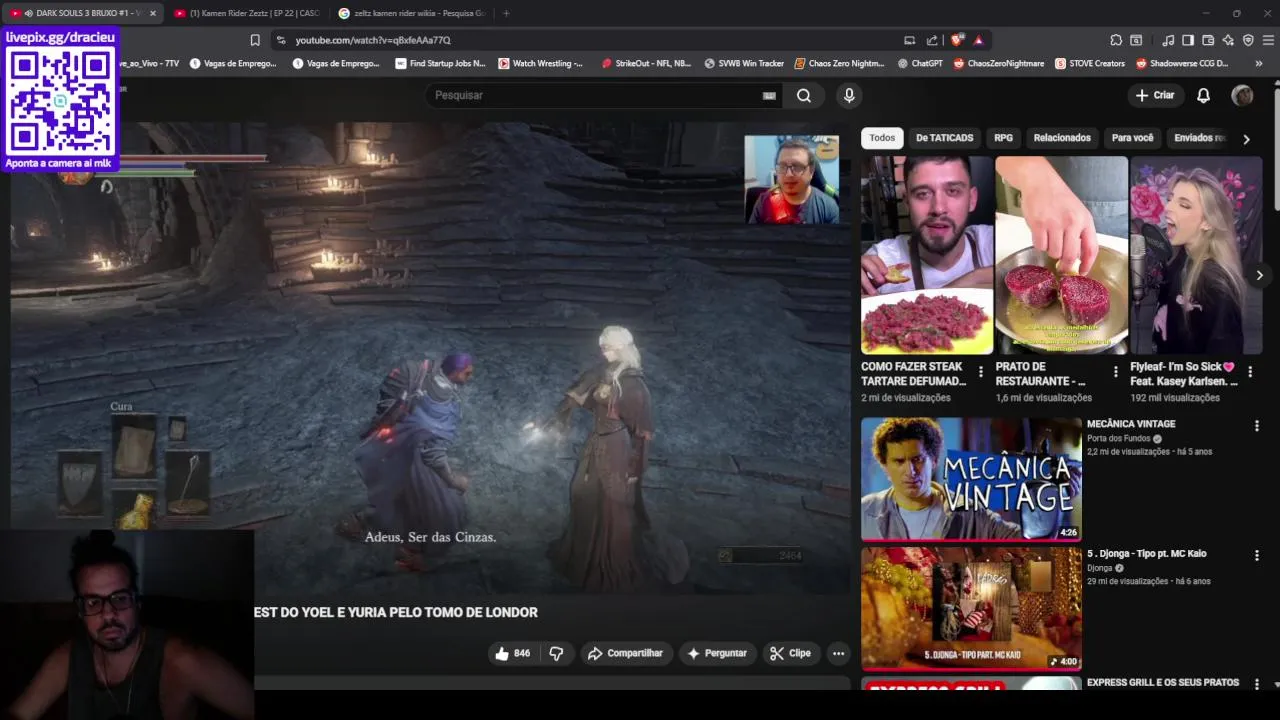Open SVWB Win Tracker bookmark
The width and height of the screenshot is (1280, 720).
click(x=744, y=63)
